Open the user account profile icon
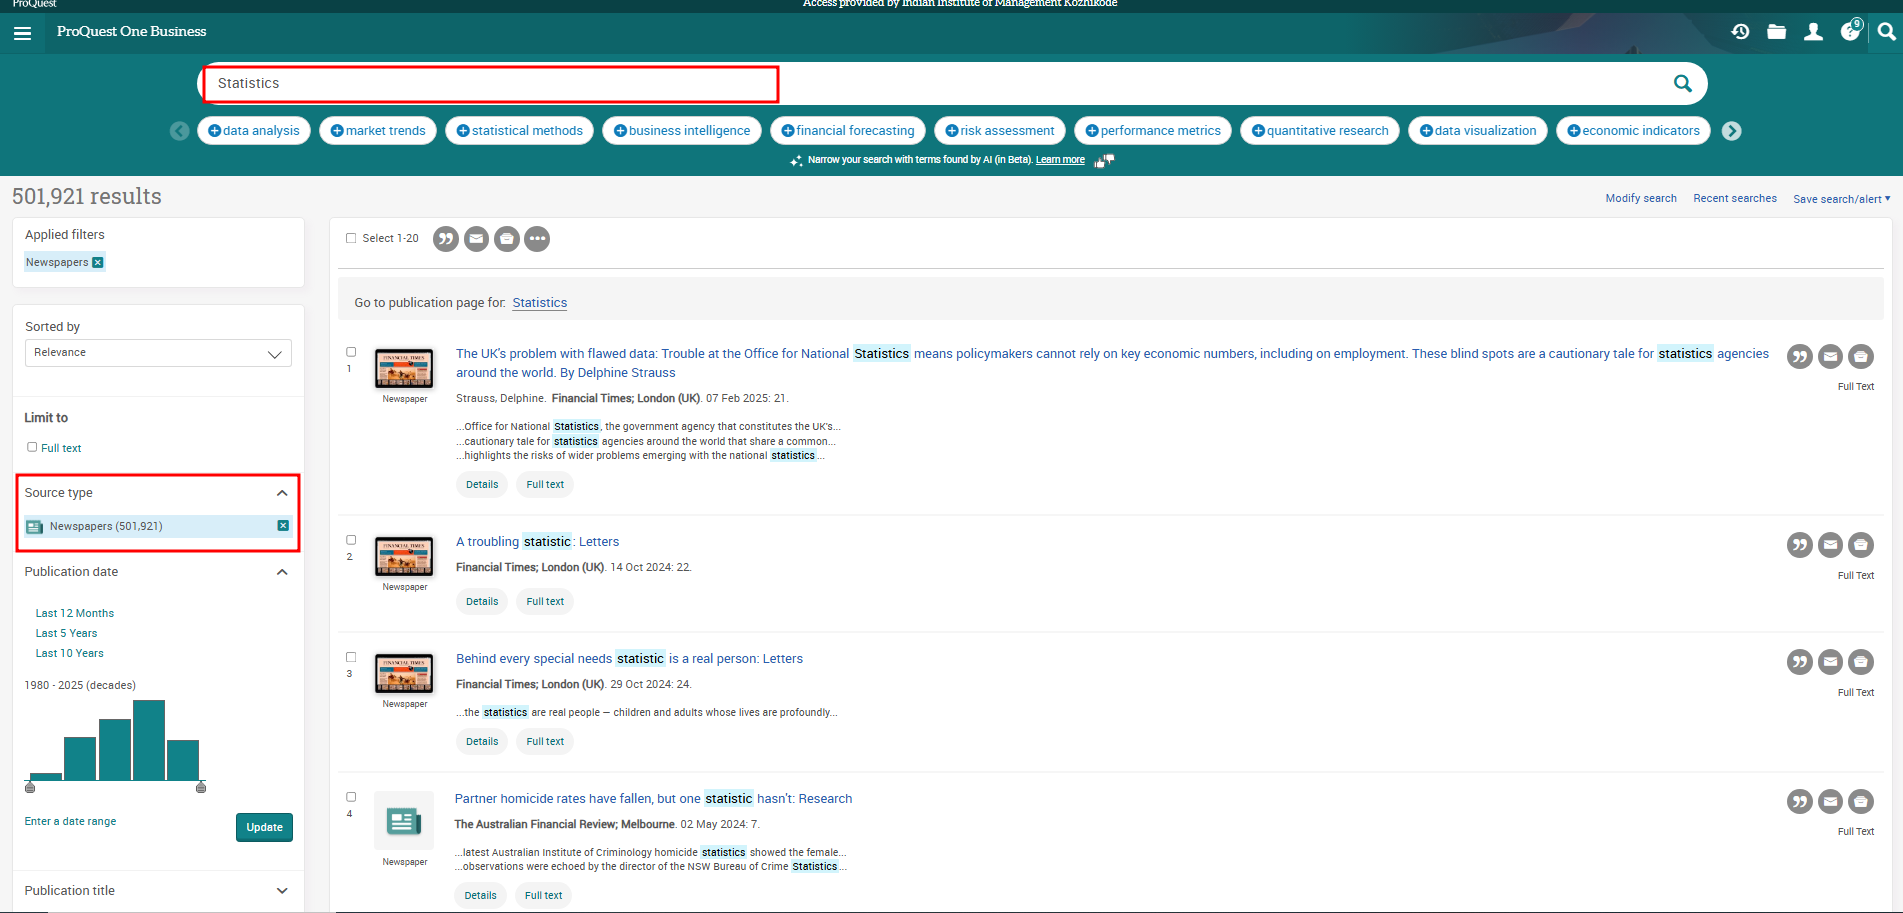 point(1813,32)
